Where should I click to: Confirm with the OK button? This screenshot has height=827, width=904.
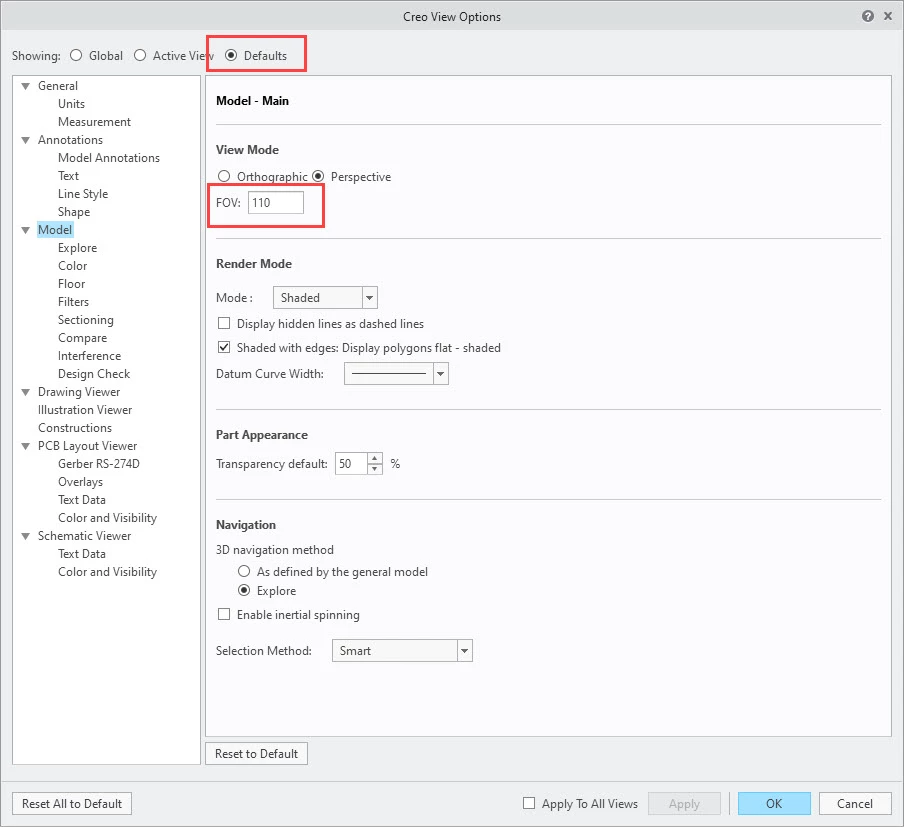point(774,803)
